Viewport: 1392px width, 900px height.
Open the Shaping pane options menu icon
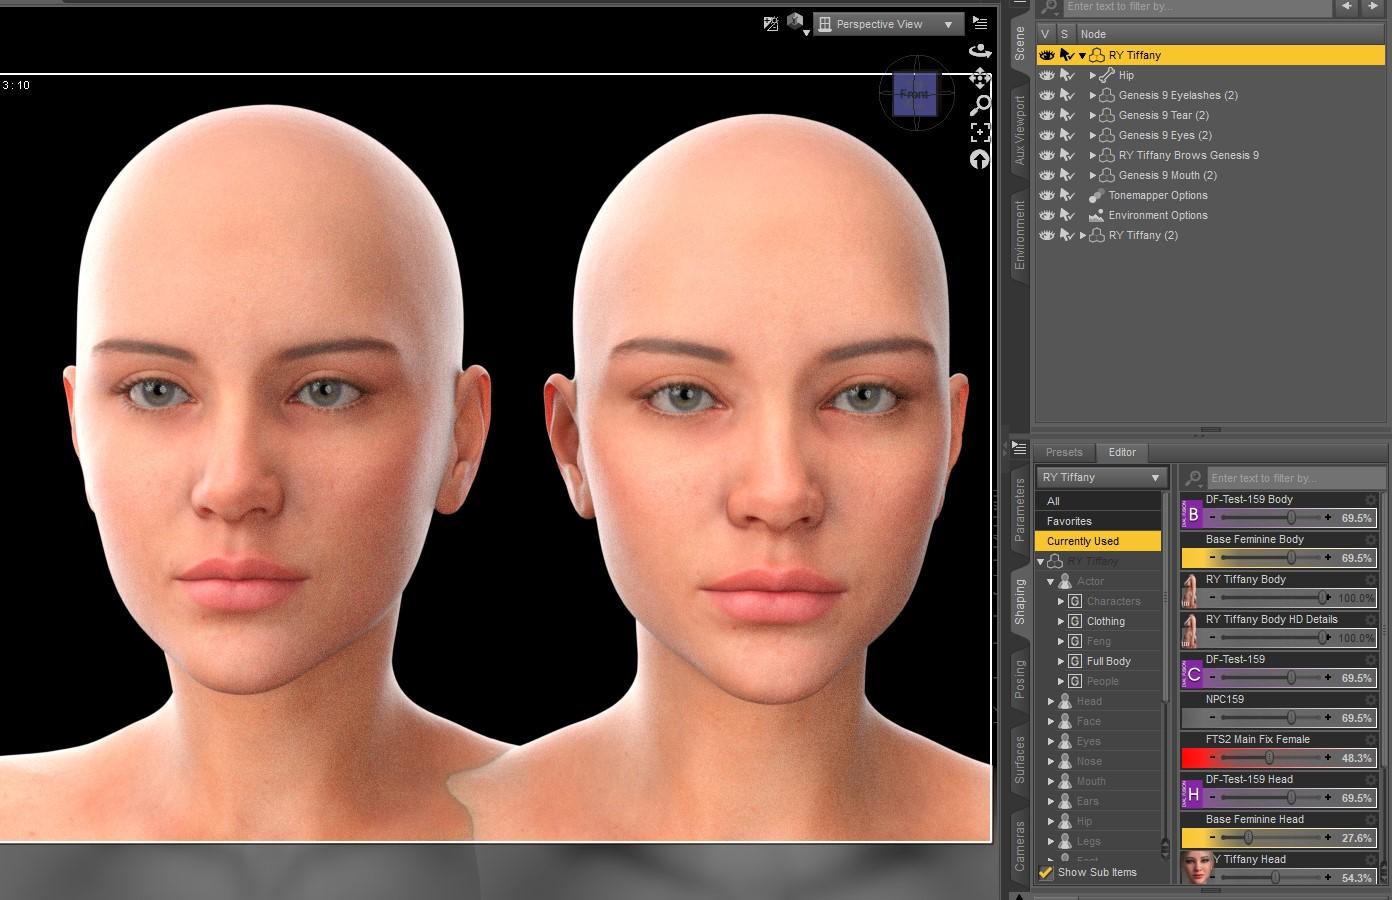point(1019,448)
